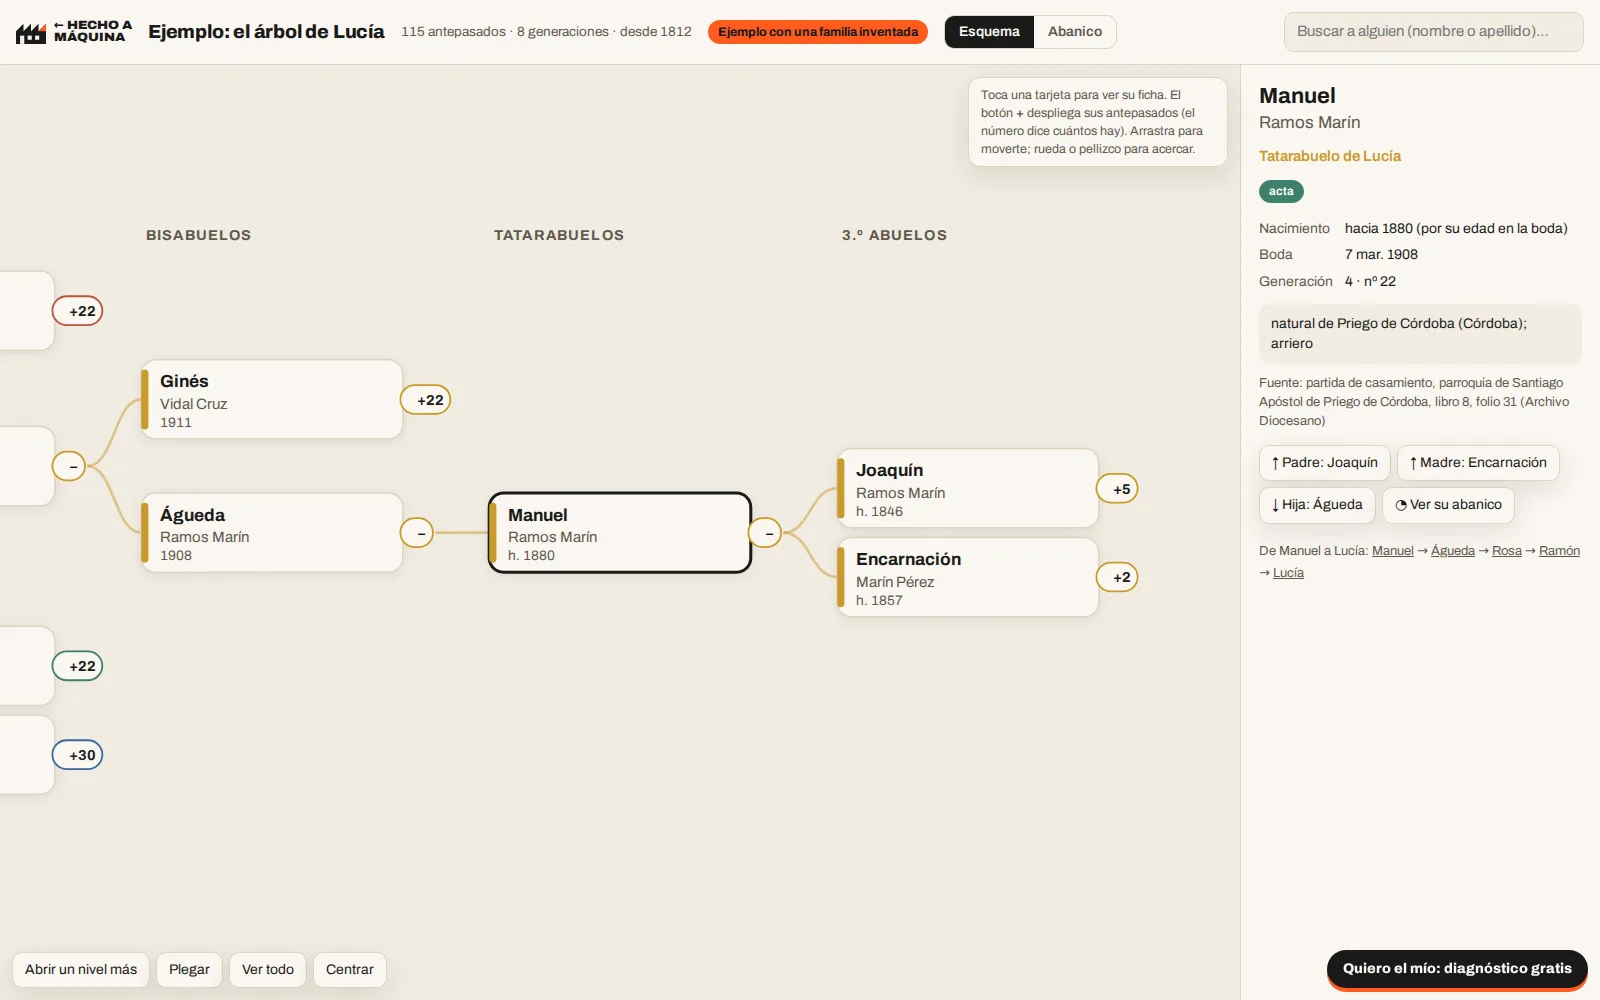Collapse Águeda Ramos Marín's branch

[x=417, y=533]
